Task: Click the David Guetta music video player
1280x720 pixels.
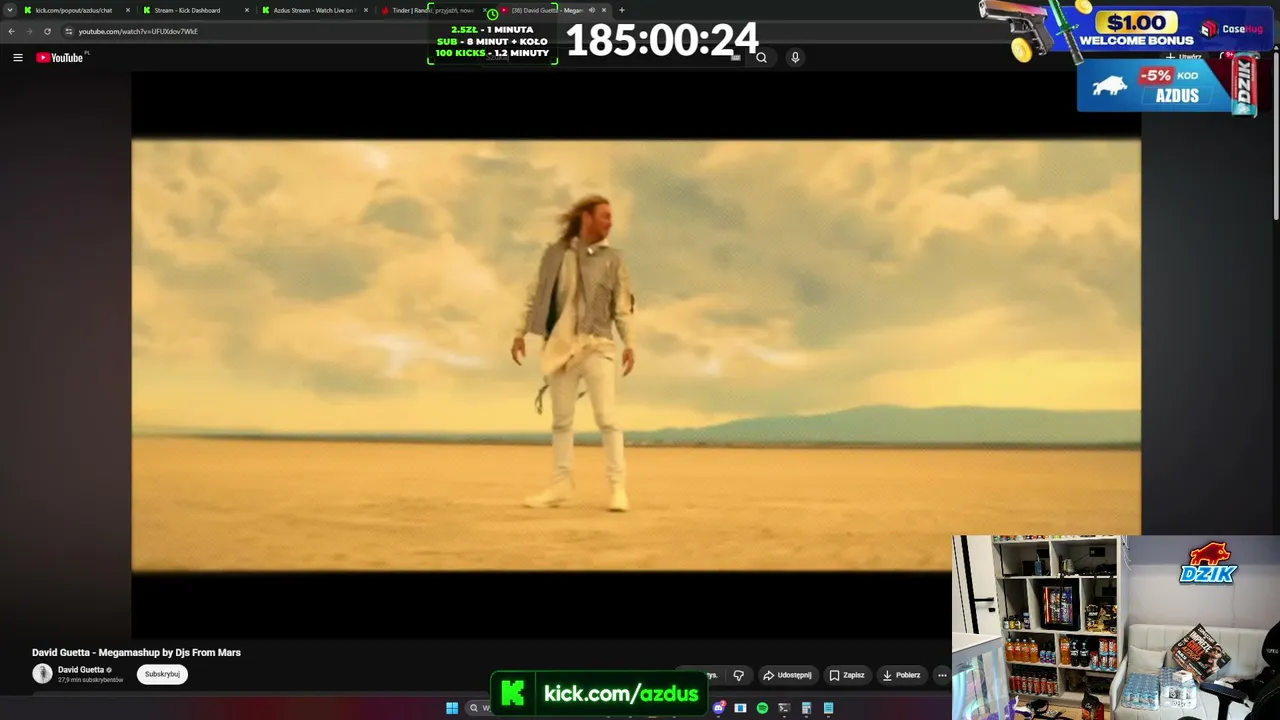Action: tap(636, 355)
